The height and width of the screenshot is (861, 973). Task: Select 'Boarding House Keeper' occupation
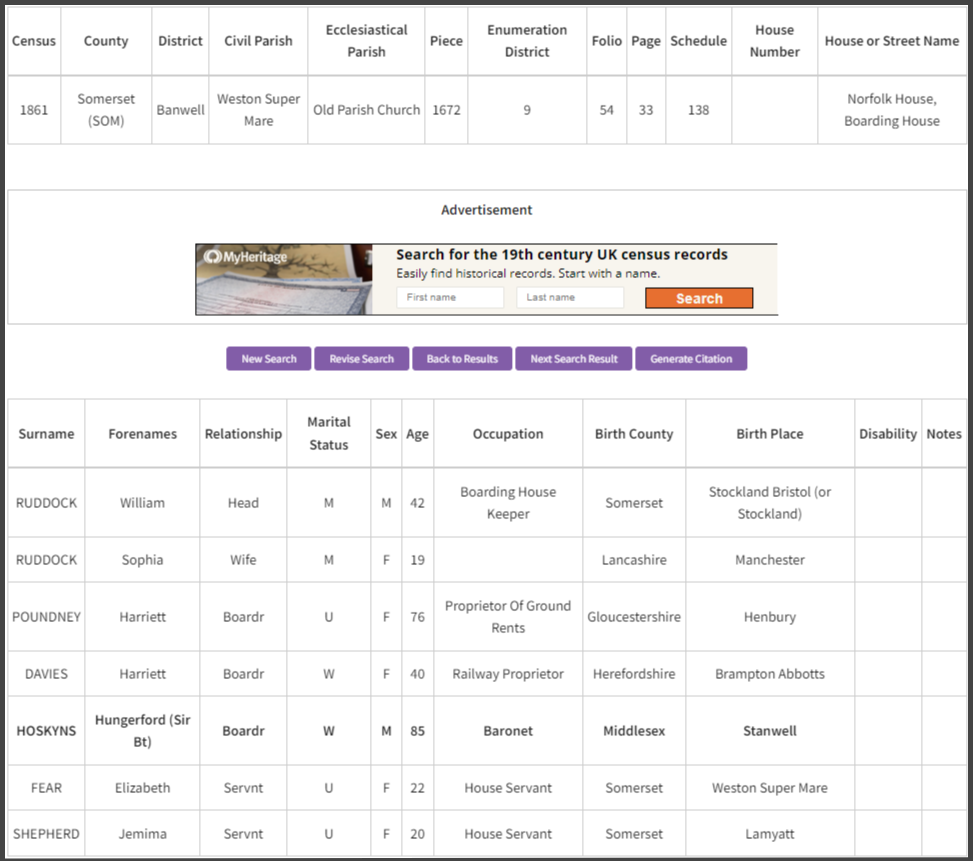(x=508, y=502)
